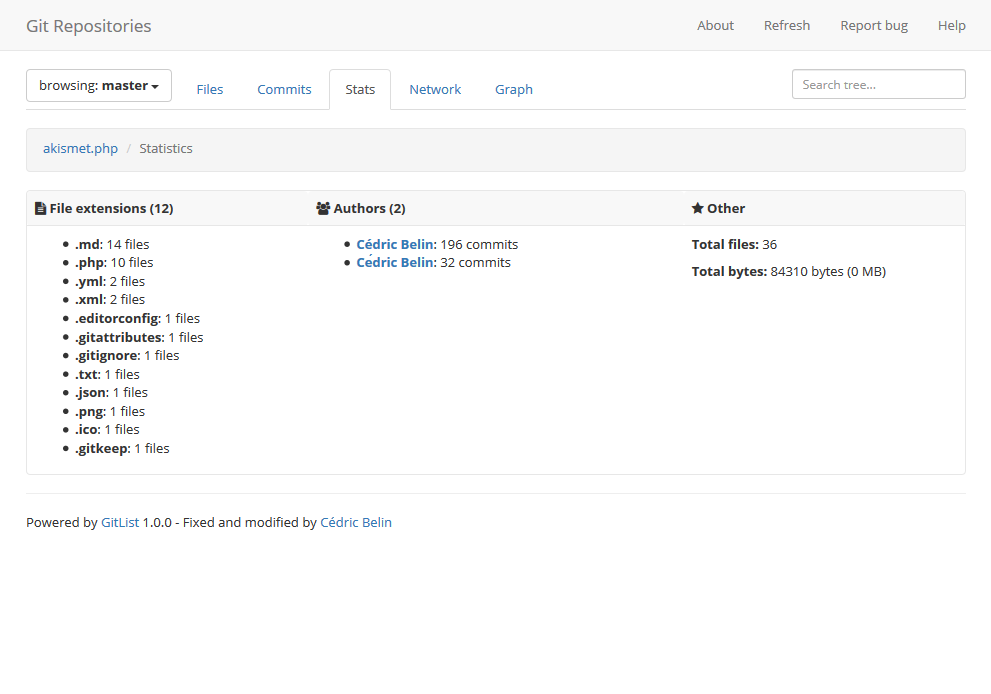Viewport: 991px width, 694px height.
Task: Switch to the Commits tab
Action: coord(283,89)
